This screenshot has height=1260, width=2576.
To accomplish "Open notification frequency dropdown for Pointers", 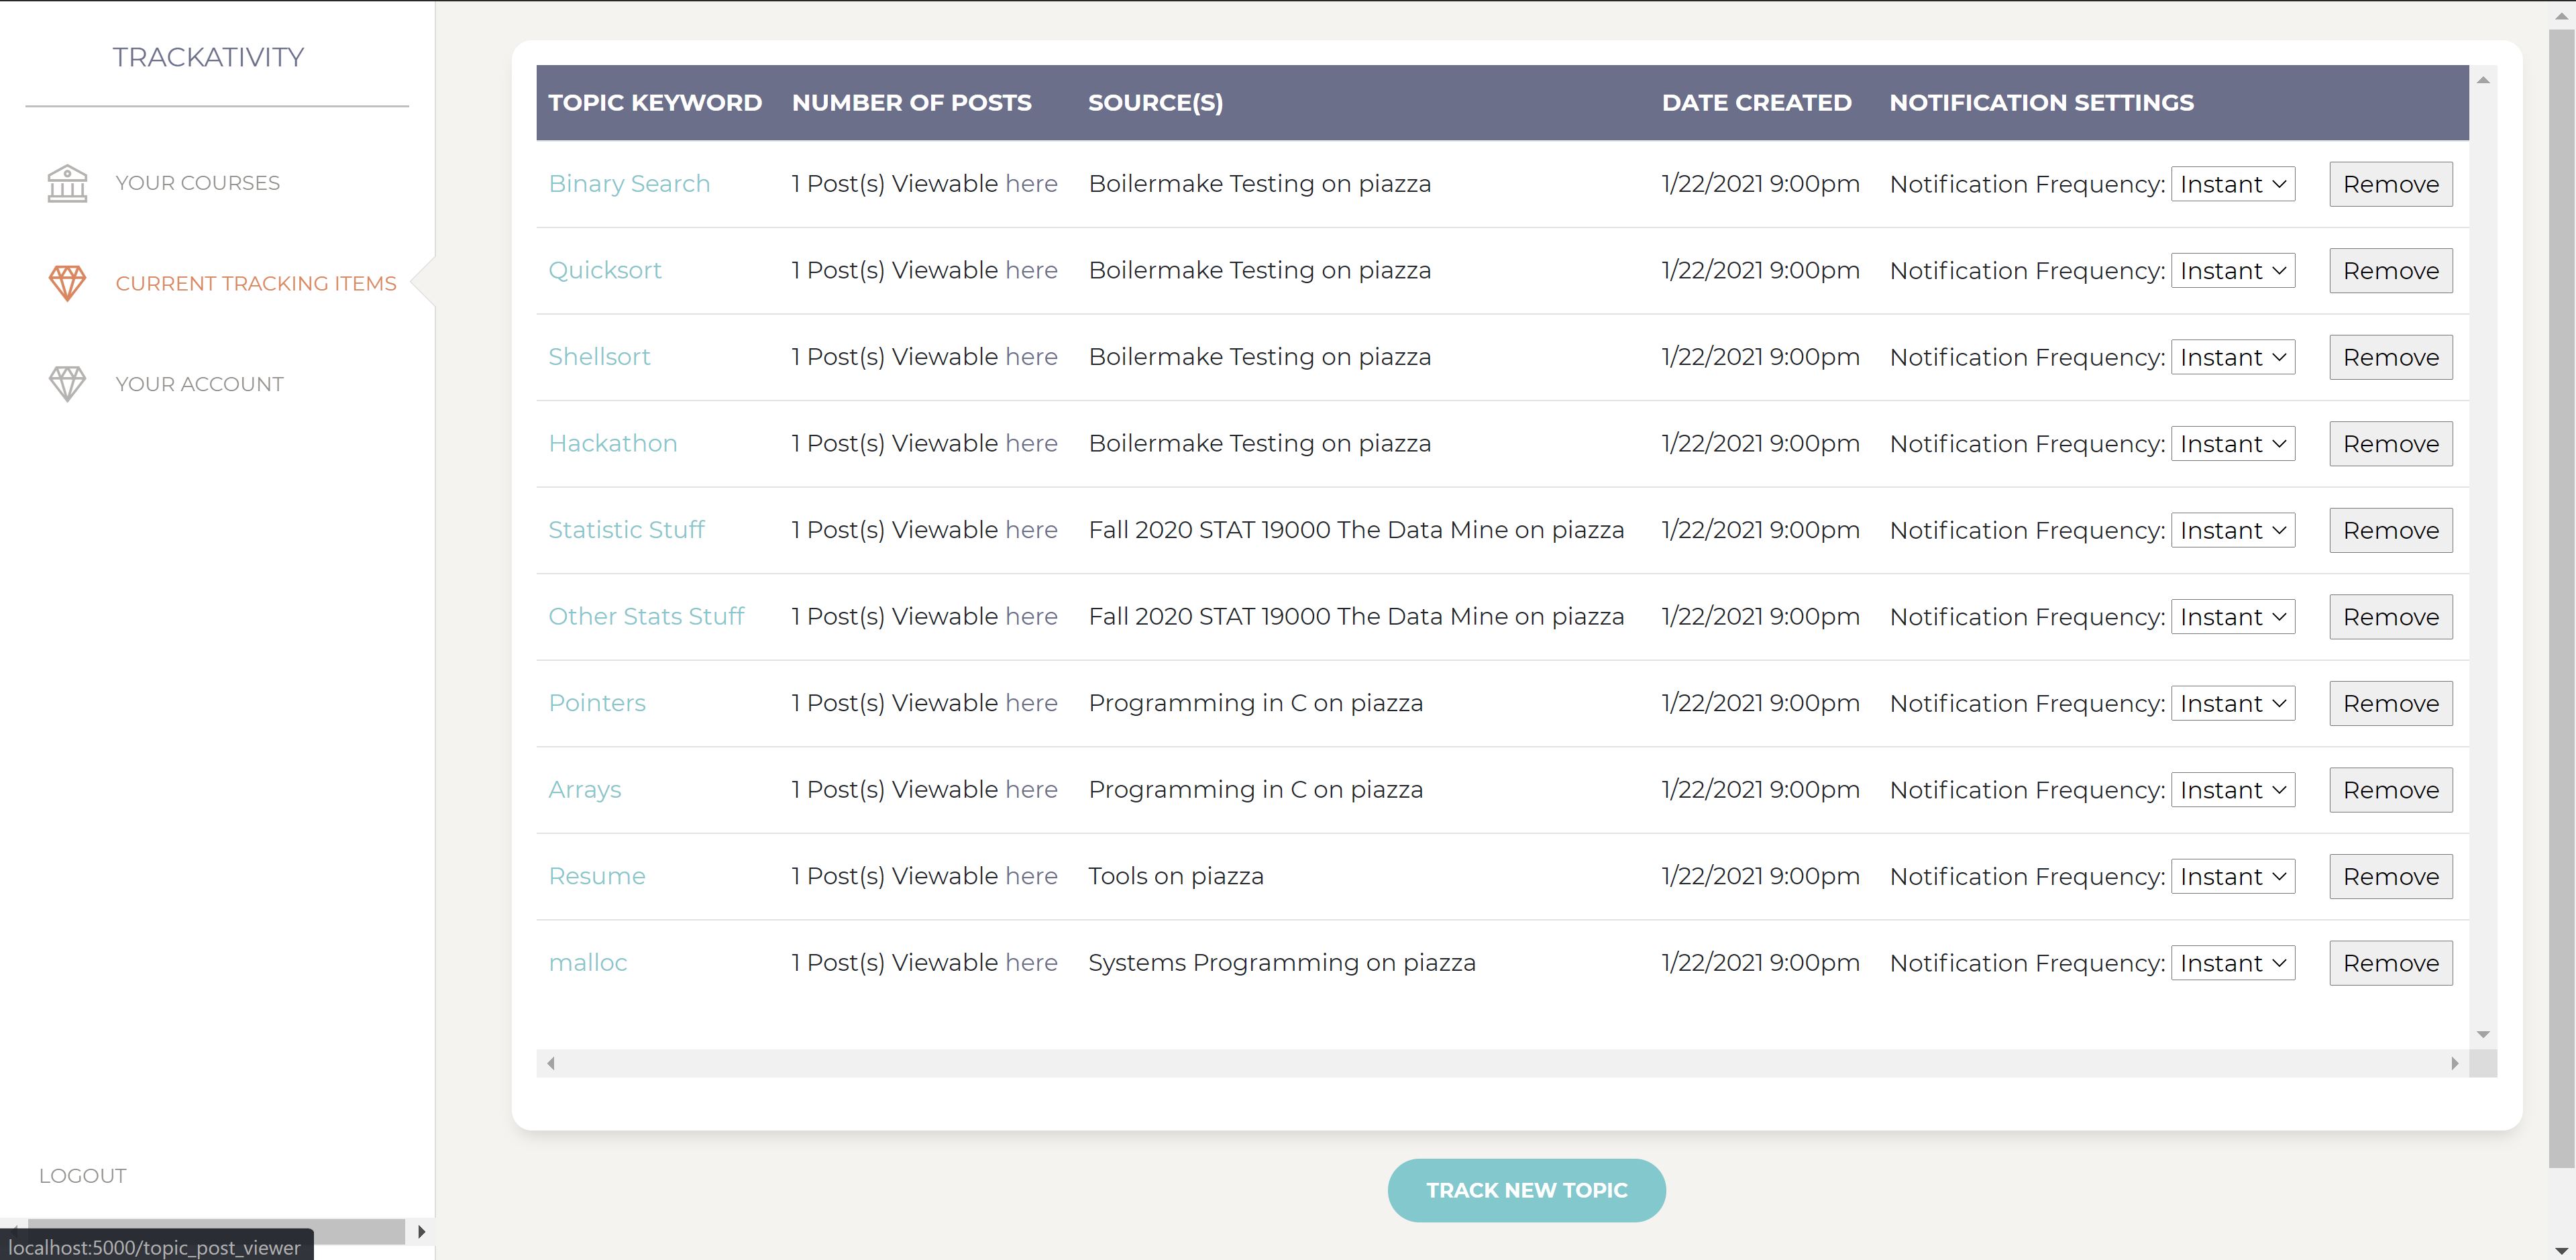I will click(2232, 704).
